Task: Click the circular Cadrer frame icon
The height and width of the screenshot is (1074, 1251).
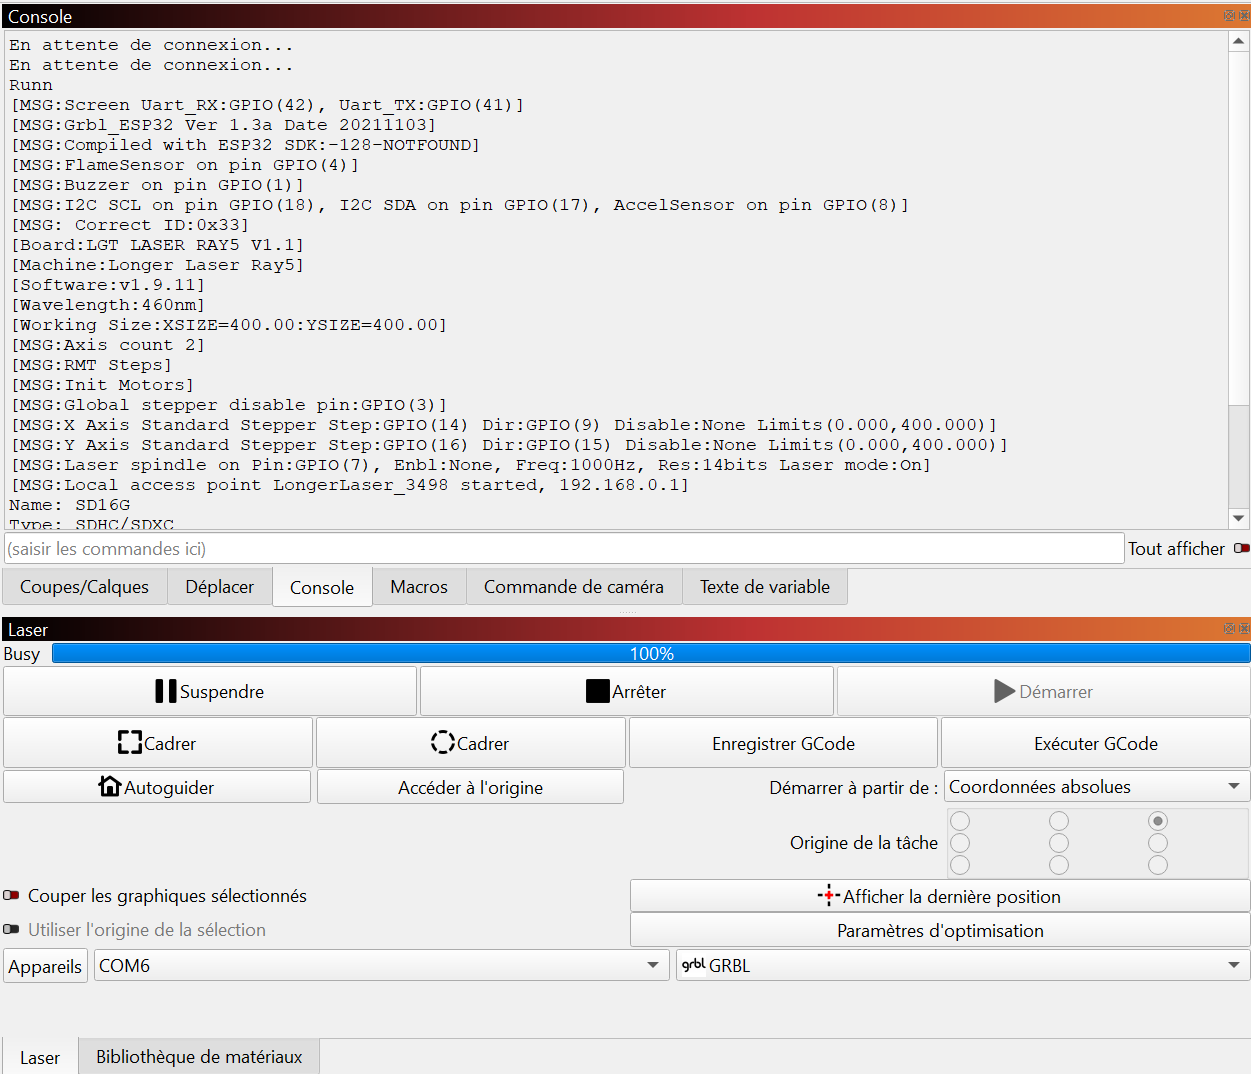Action: (442, 743)
